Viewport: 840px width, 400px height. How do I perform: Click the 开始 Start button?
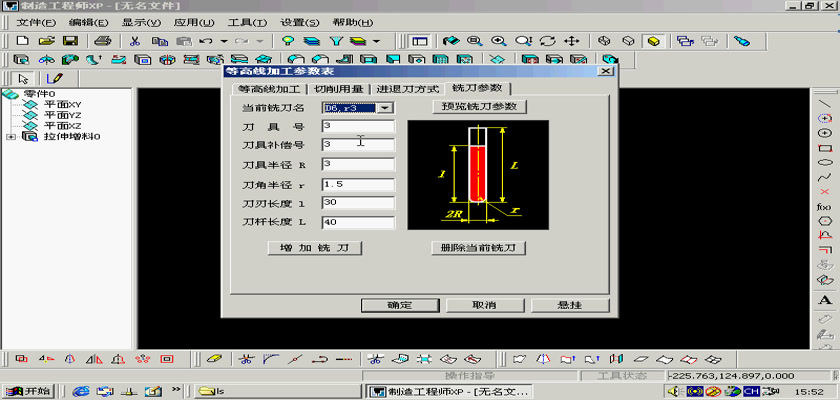(x=28, y=391)
